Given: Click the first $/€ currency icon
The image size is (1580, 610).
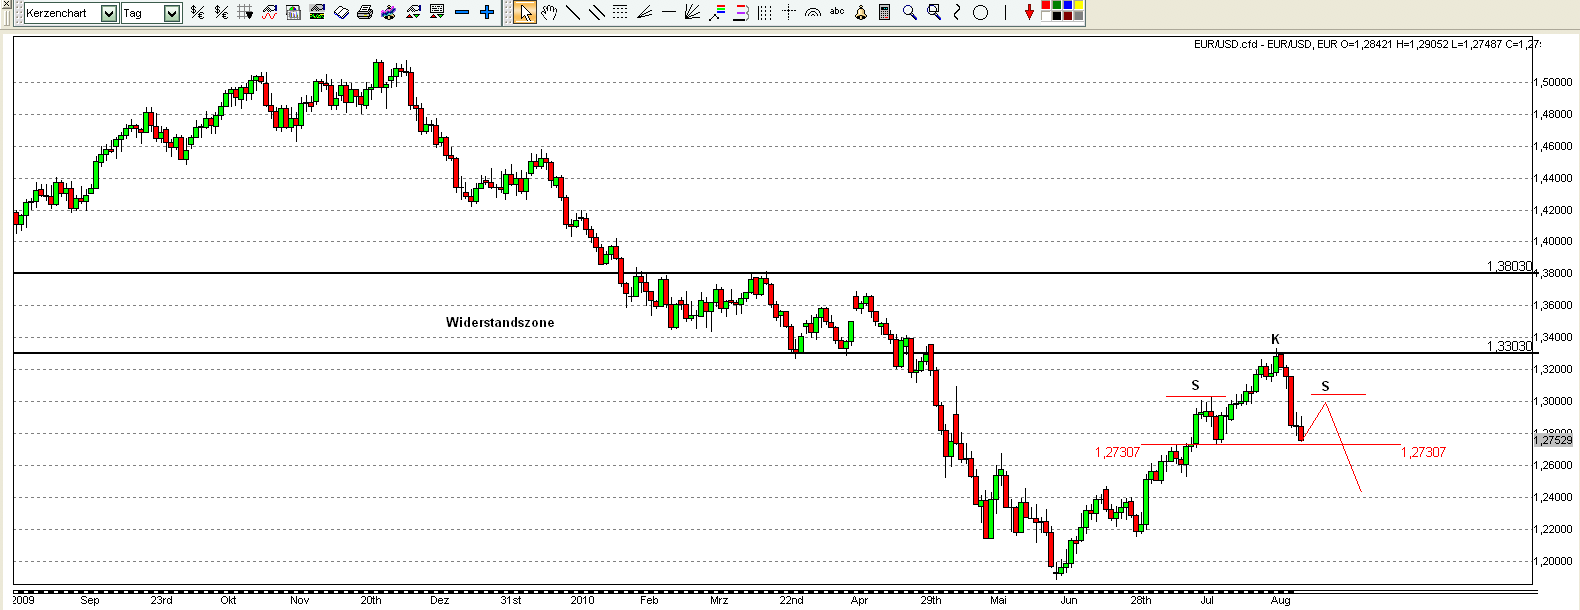Looking at the screenshot, I should click(197, 12).
